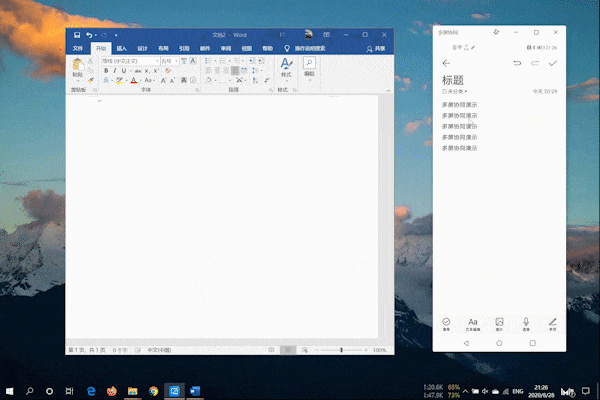Tap the microphone icon in the note toolbar
This screenshot has height=400, width=600.
coord(526,322)
